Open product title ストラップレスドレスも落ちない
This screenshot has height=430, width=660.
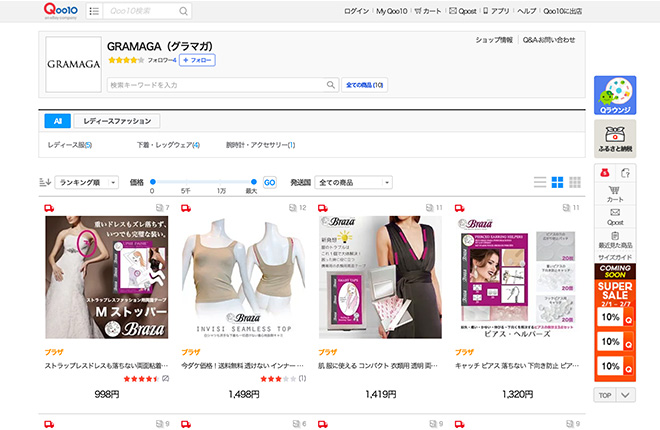point(106,366)
